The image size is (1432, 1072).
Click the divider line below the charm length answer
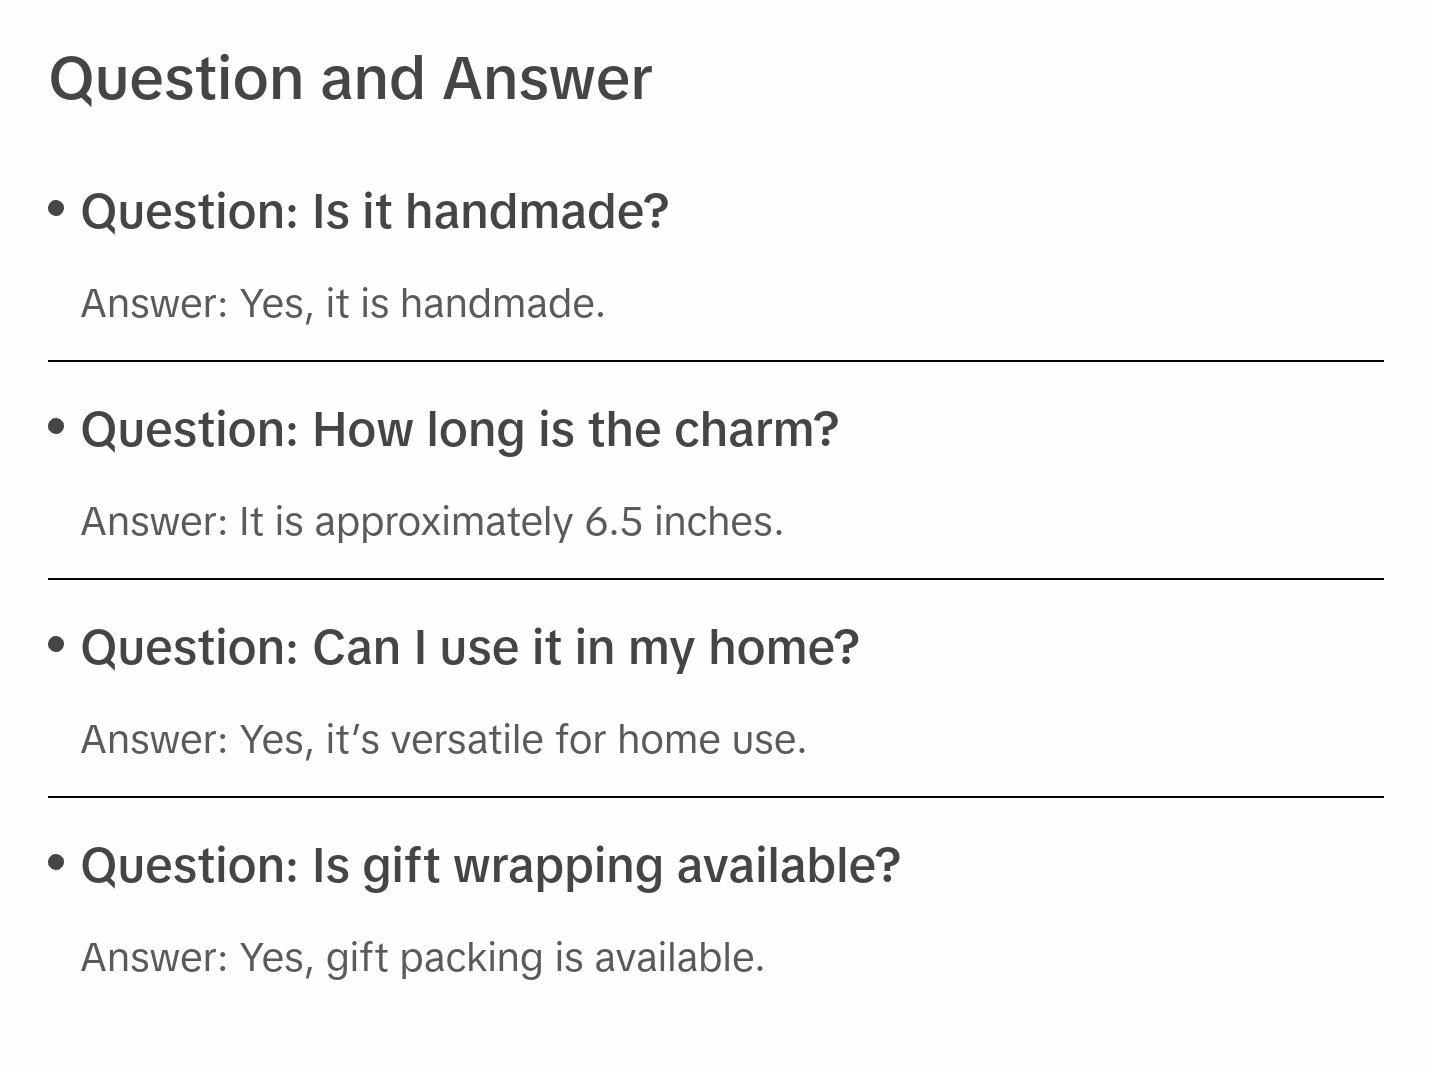click(715, 579)
